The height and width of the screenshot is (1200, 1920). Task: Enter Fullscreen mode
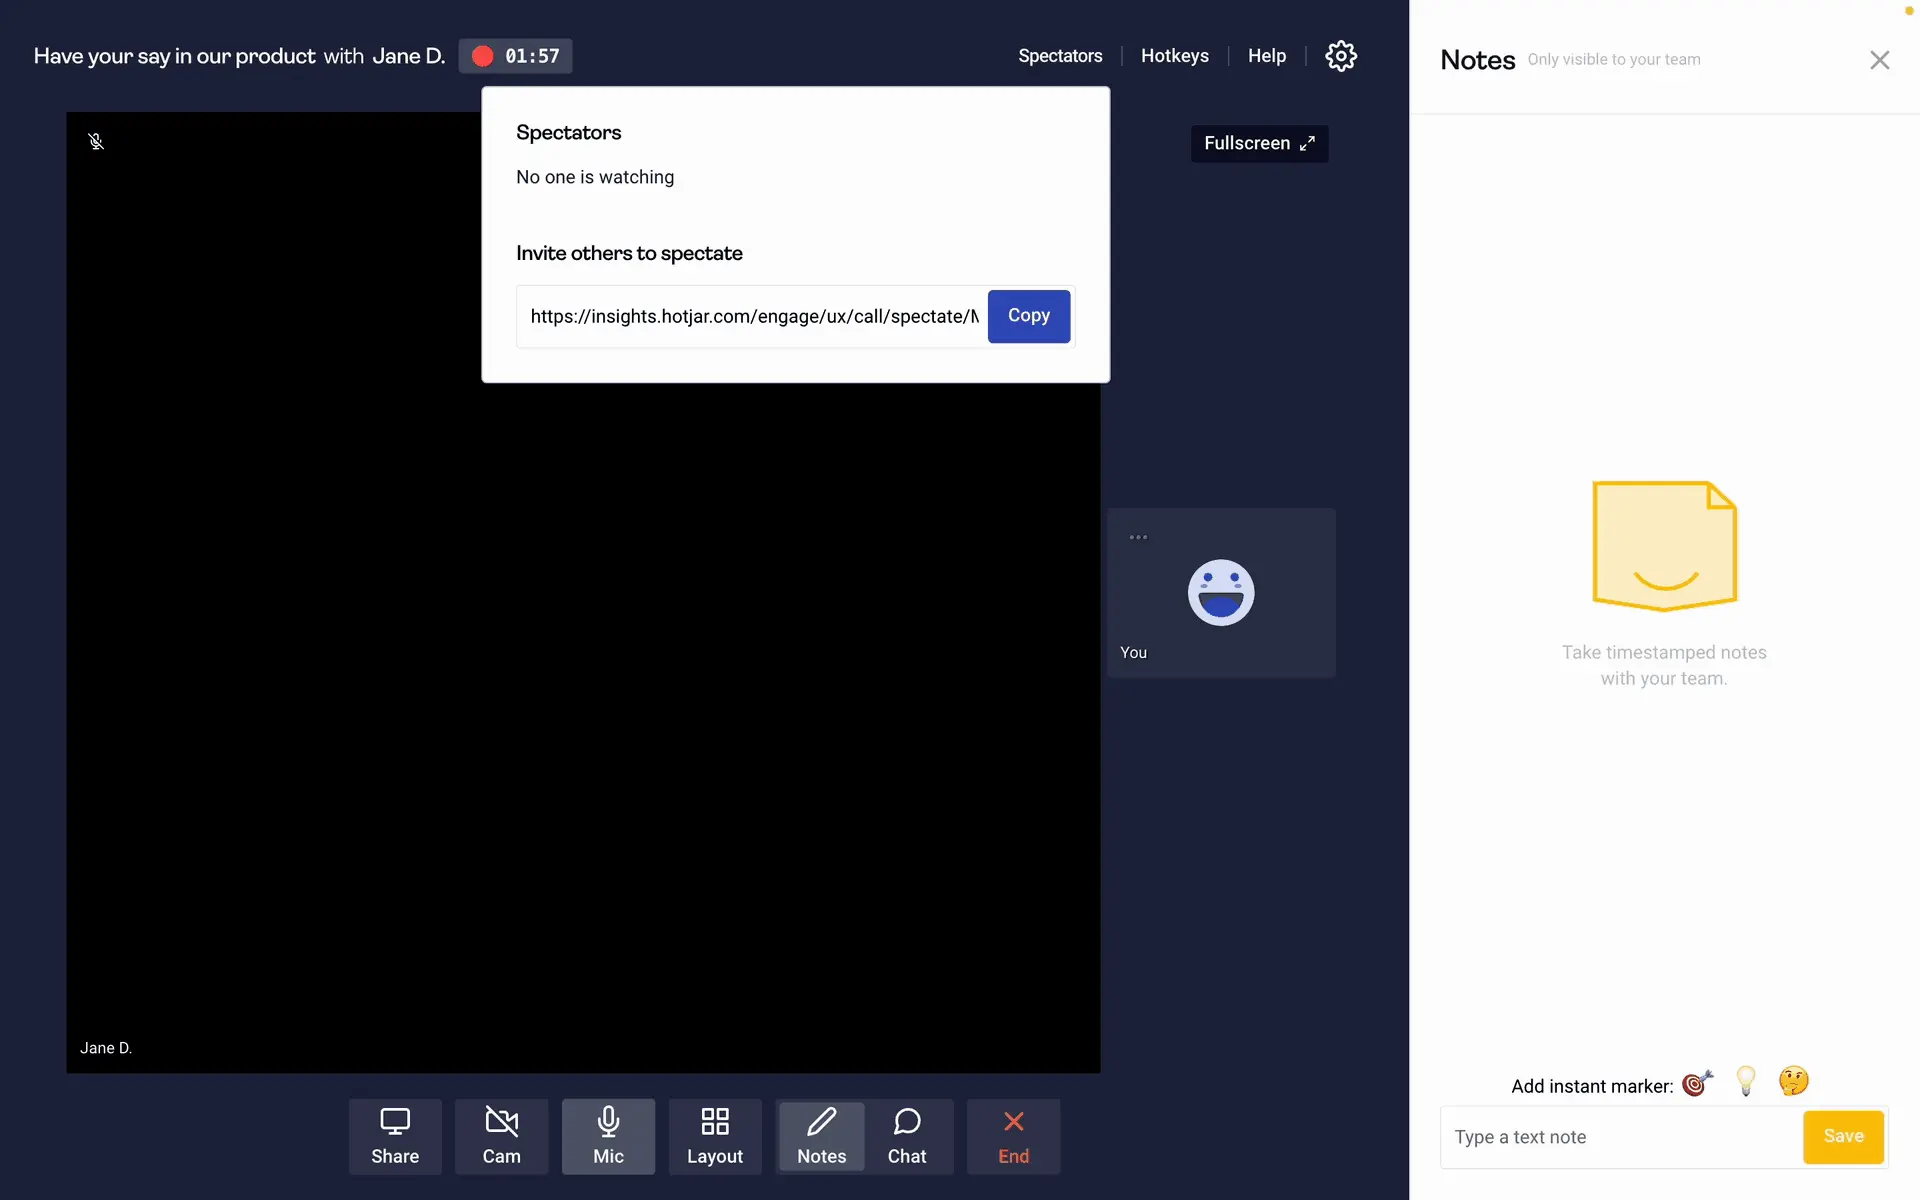(1258, 143)
